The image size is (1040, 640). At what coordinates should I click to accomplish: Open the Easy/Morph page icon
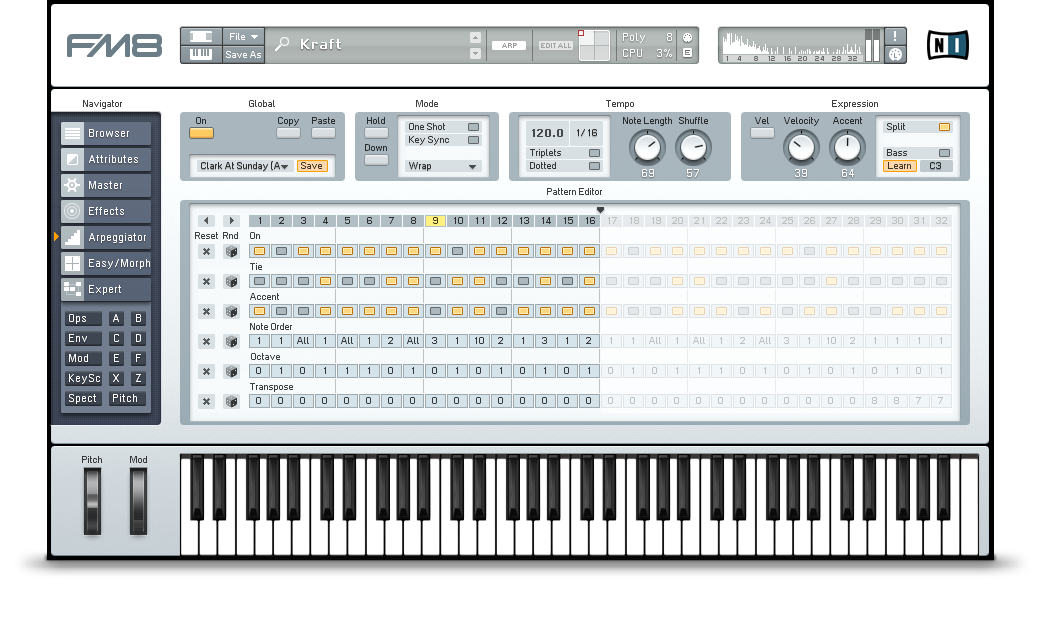pyautogui.click(x=72, y=263)
